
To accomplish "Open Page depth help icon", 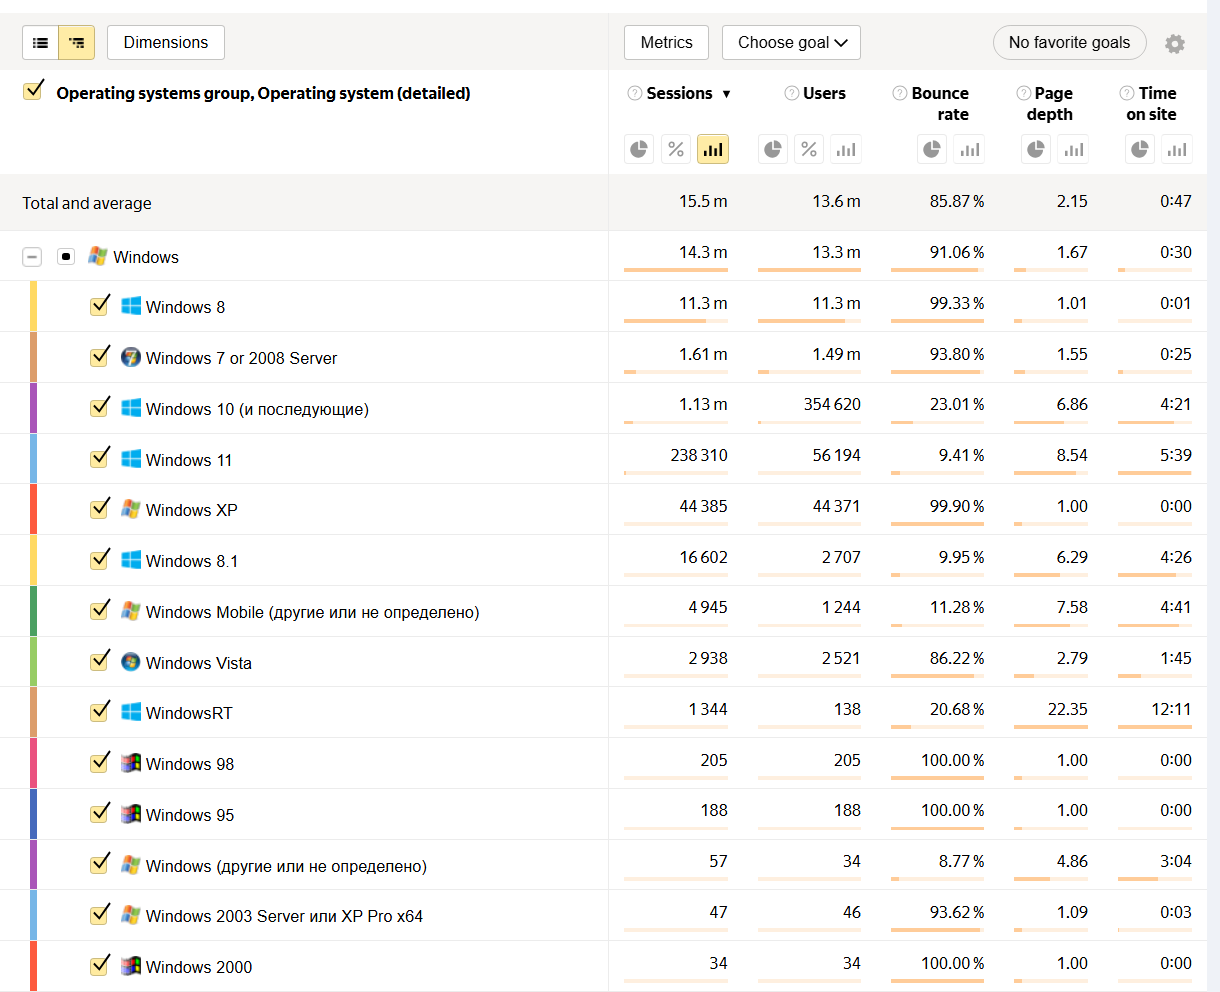I will pos(1024,93).
